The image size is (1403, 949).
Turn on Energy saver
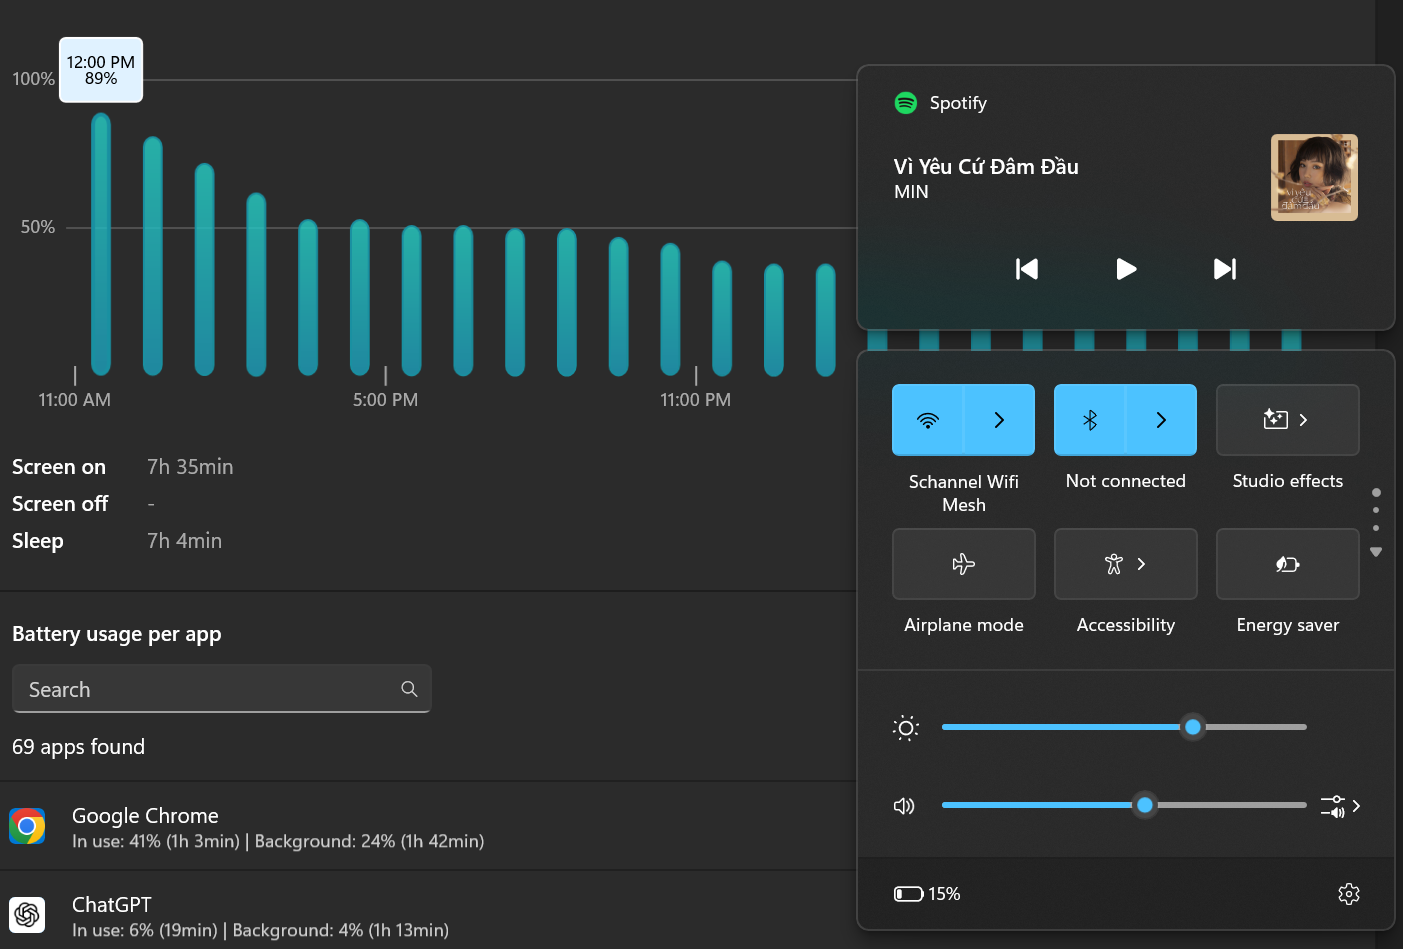(1287, 565)
